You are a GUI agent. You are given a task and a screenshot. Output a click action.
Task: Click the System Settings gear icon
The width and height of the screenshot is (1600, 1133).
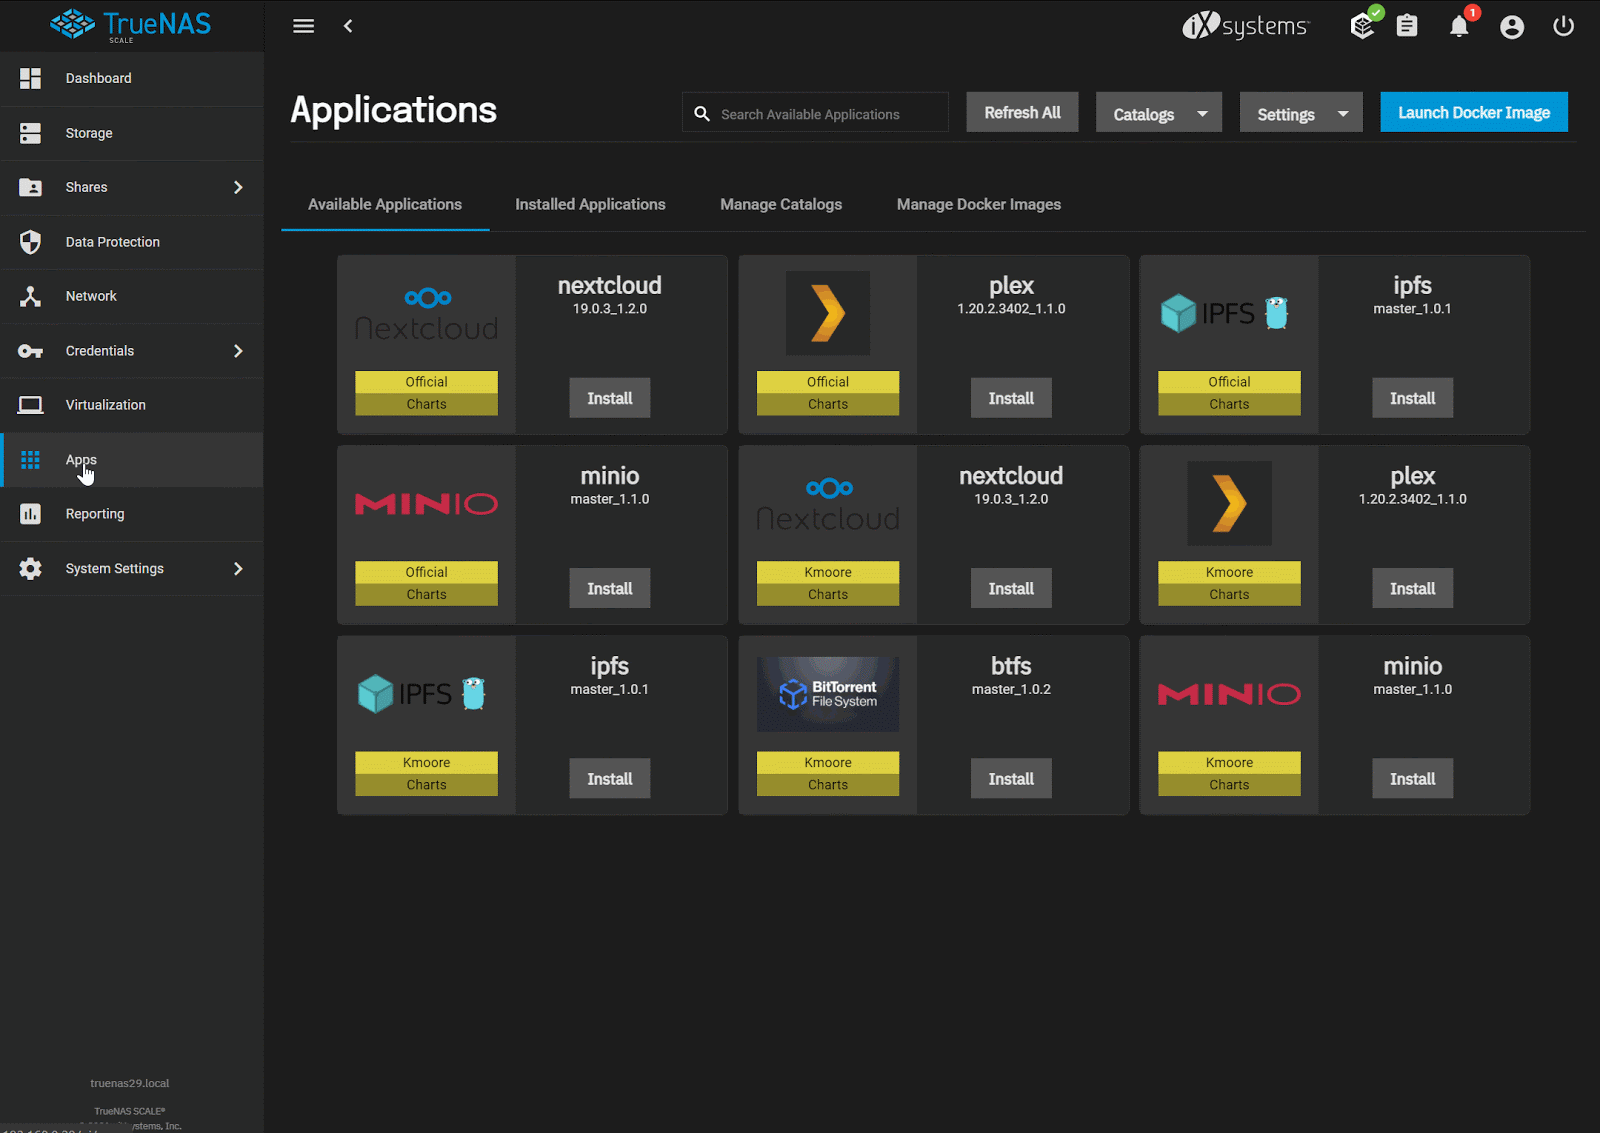coord(31,568)
